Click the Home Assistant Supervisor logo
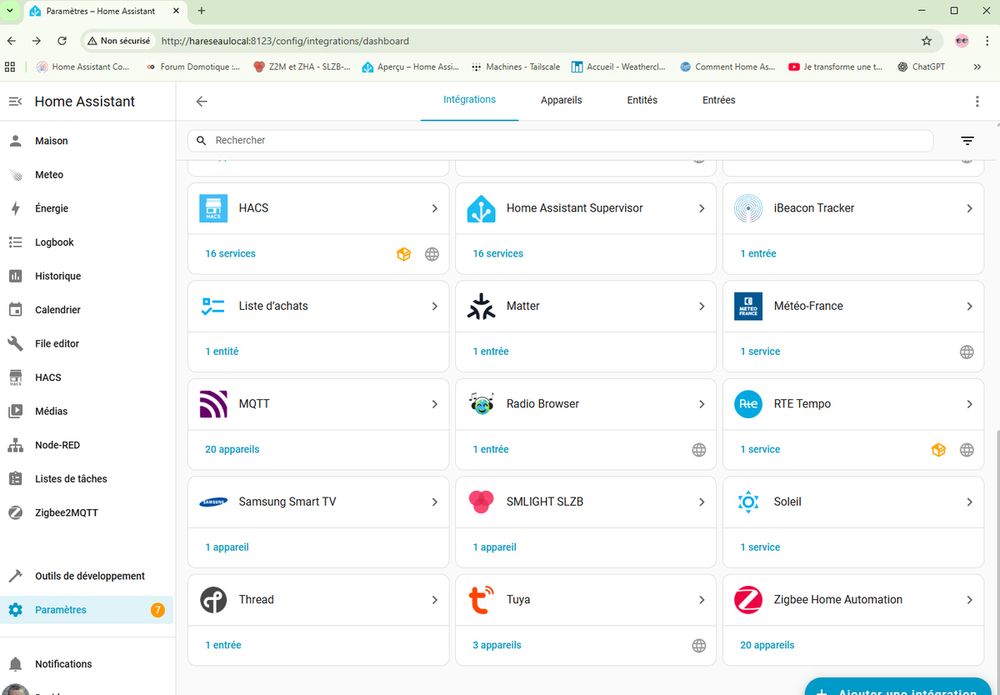 click(x=481, y=208)
